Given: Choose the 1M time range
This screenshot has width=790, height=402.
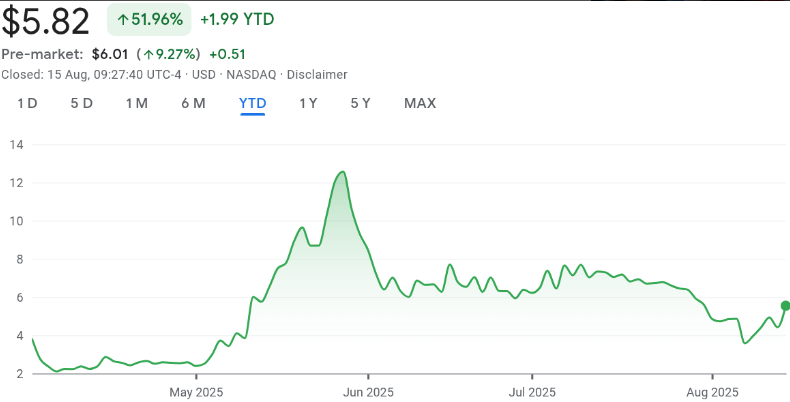Looking at the screenshot, I should [137, 103].
